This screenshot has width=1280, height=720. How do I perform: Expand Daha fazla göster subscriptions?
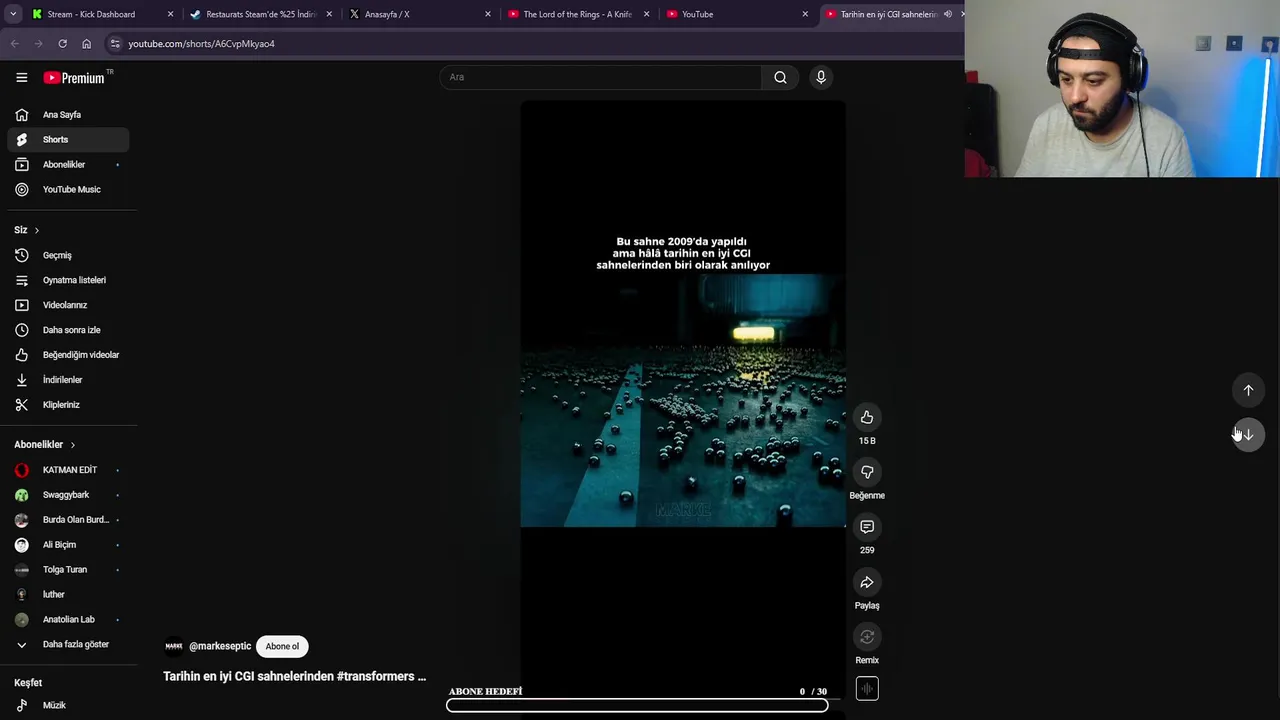[x=68, y=645]
